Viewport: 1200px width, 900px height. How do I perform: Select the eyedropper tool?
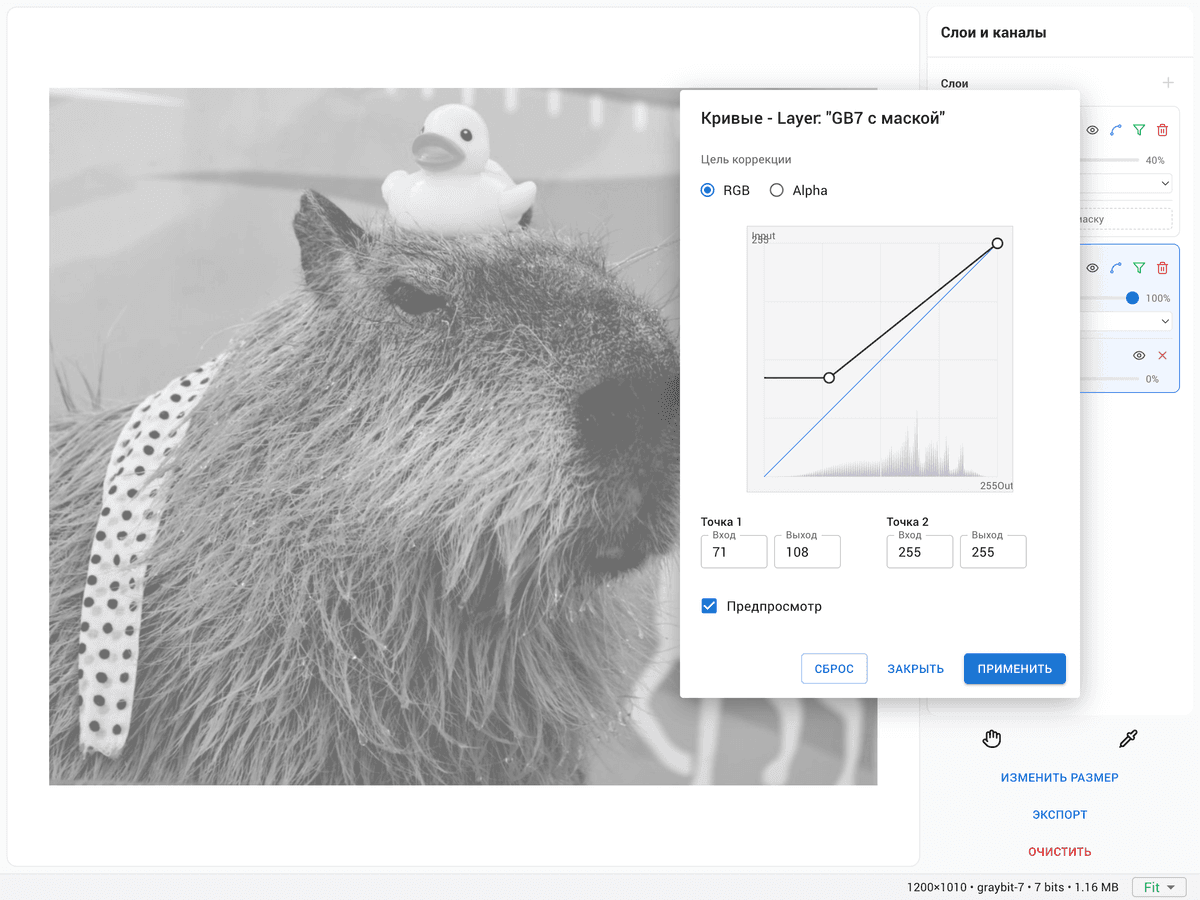coord(1128,739)
